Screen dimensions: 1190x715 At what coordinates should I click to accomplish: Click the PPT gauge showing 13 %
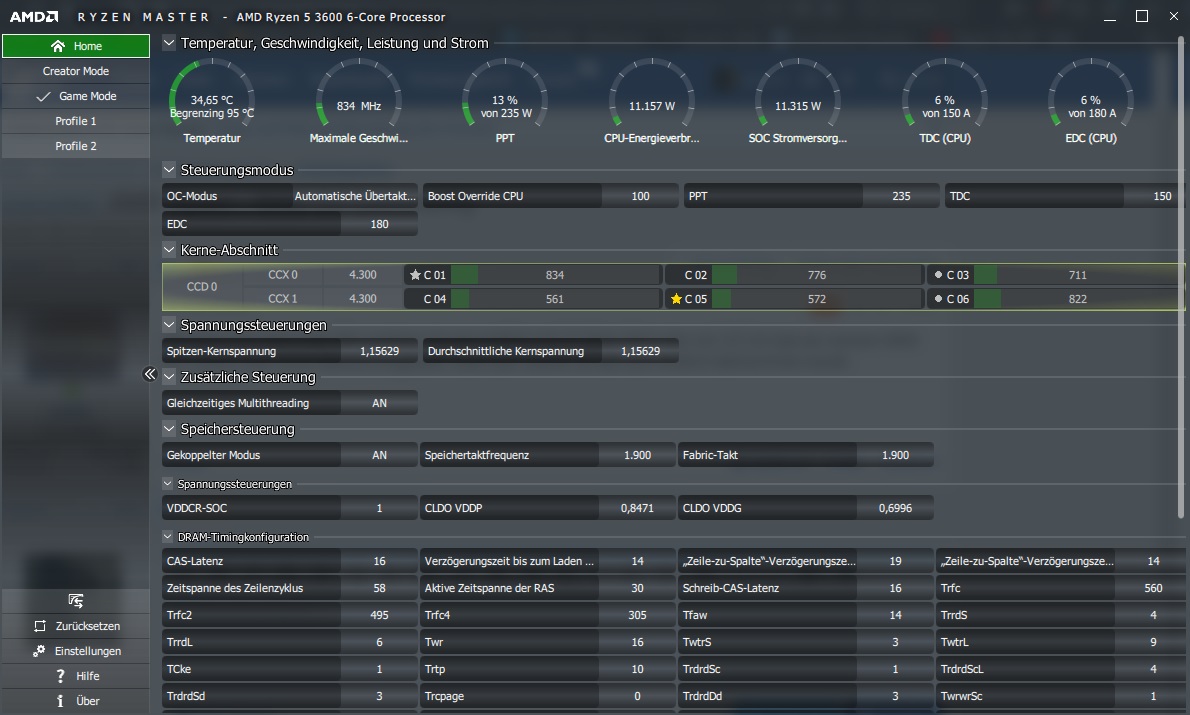click(505, 102)
